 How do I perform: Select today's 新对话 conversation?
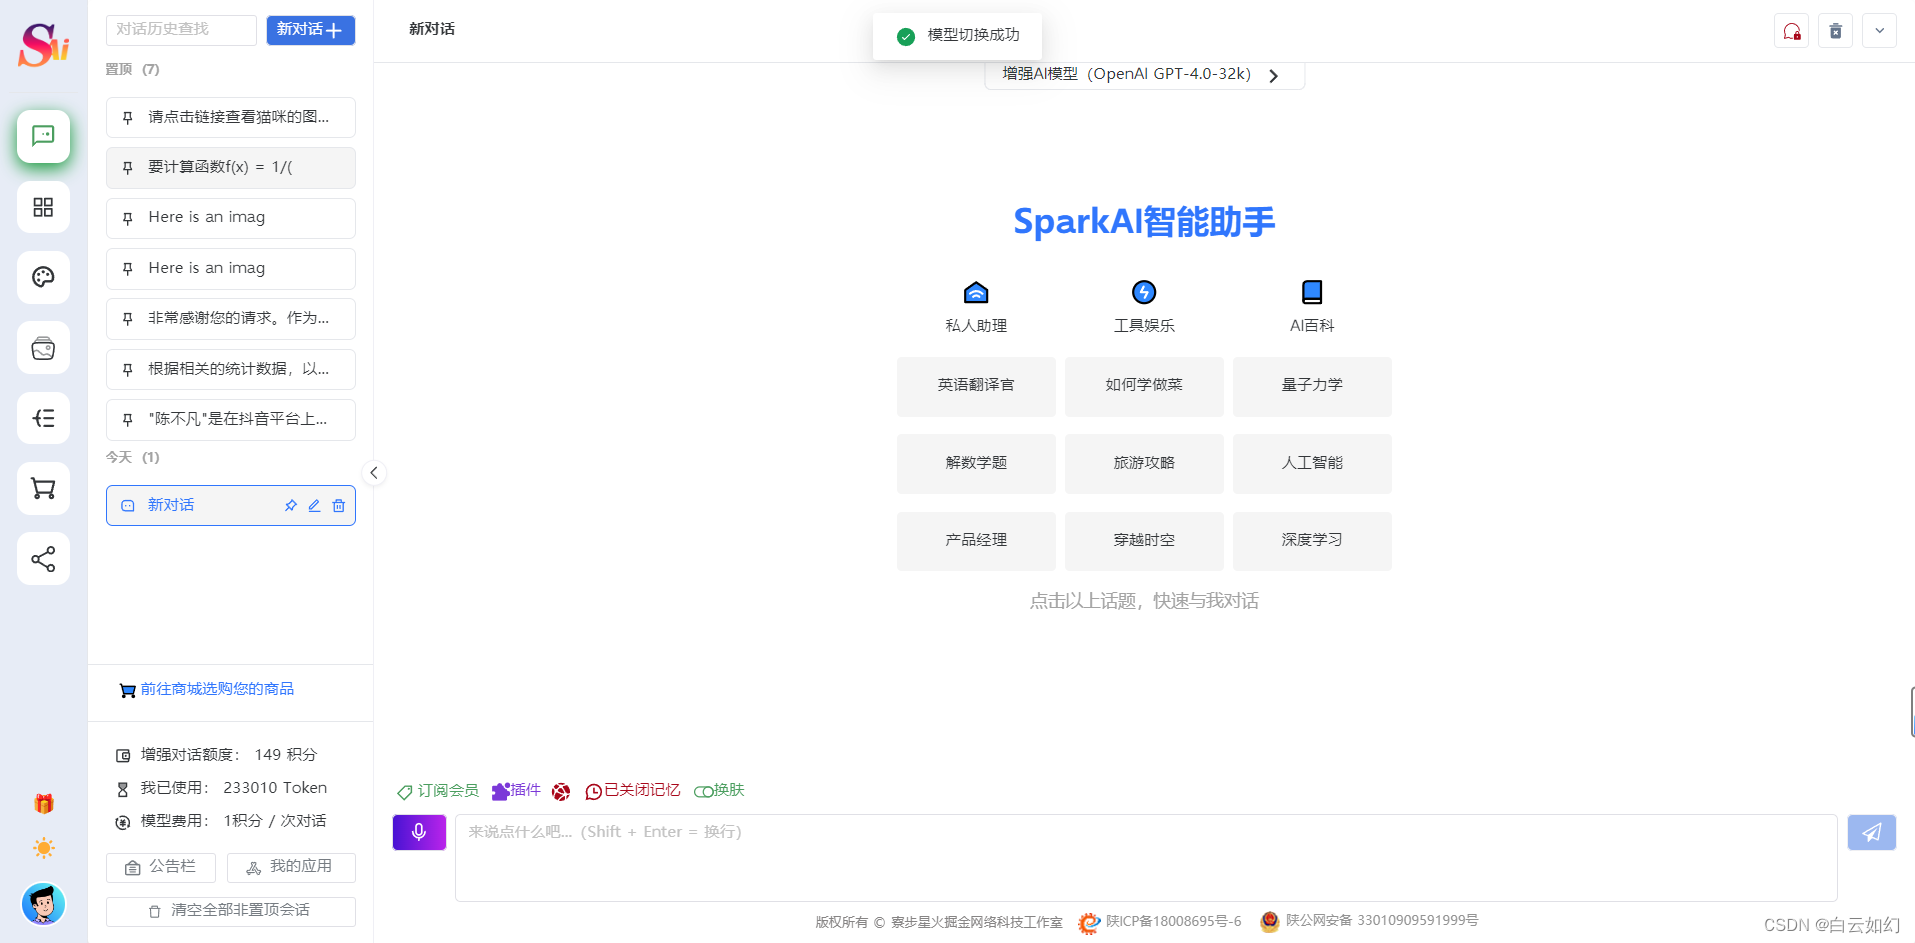coord(231,506)
